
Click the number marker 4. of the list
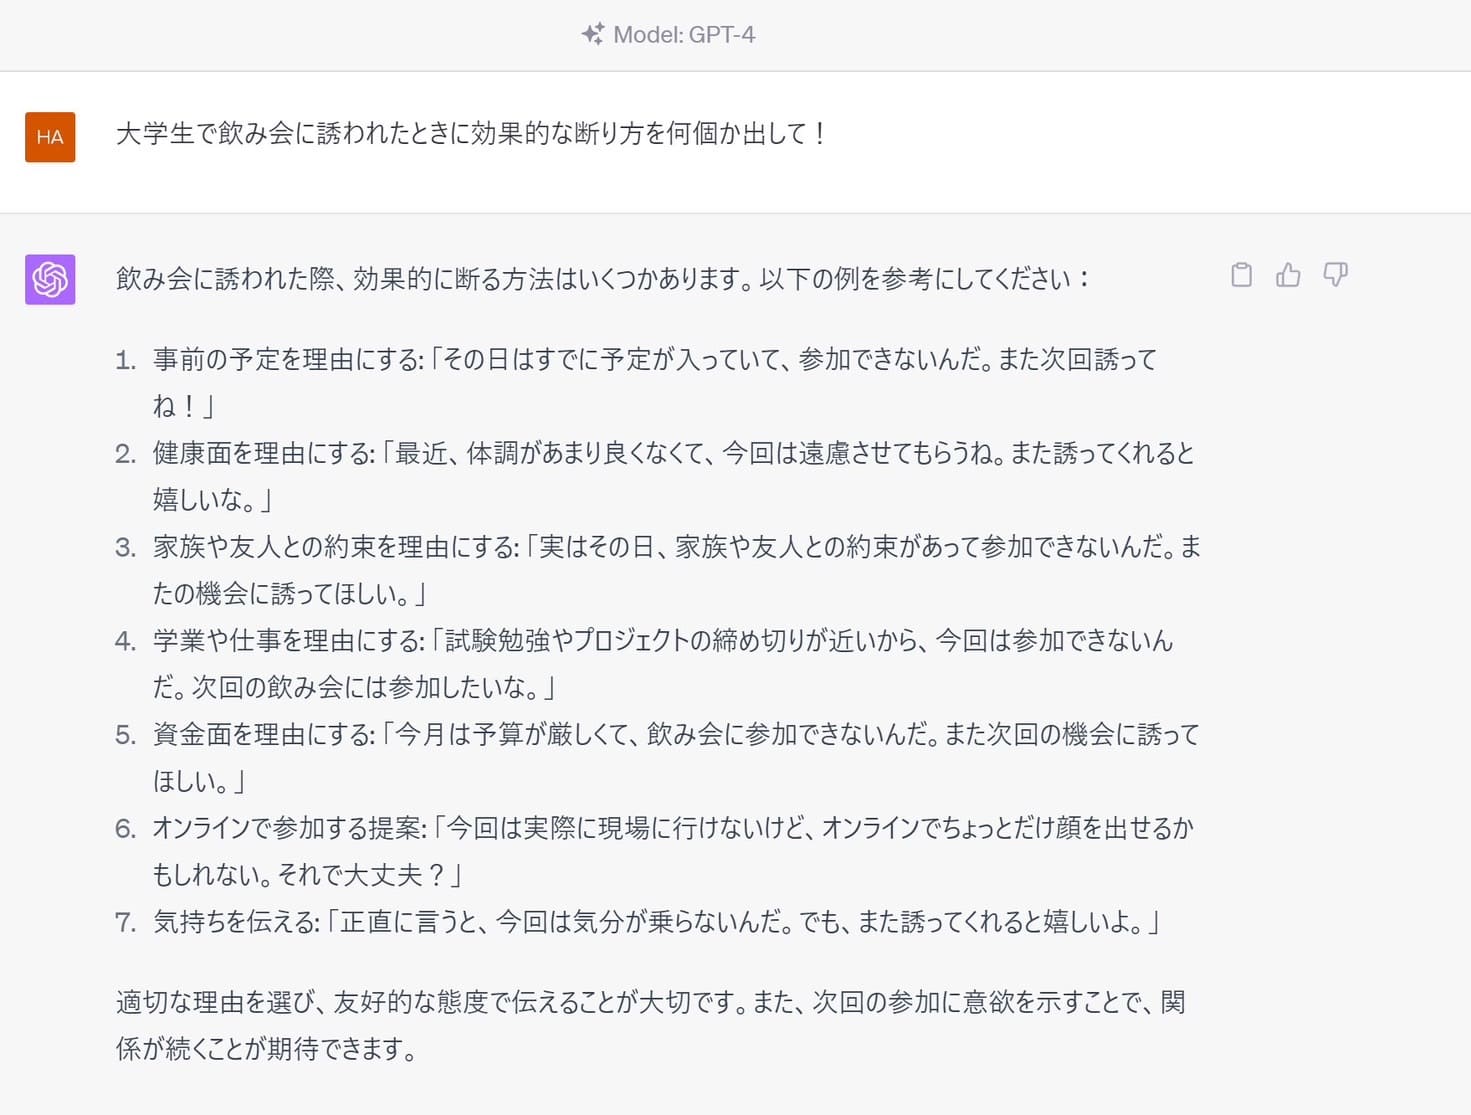click(x=125, y=642)
